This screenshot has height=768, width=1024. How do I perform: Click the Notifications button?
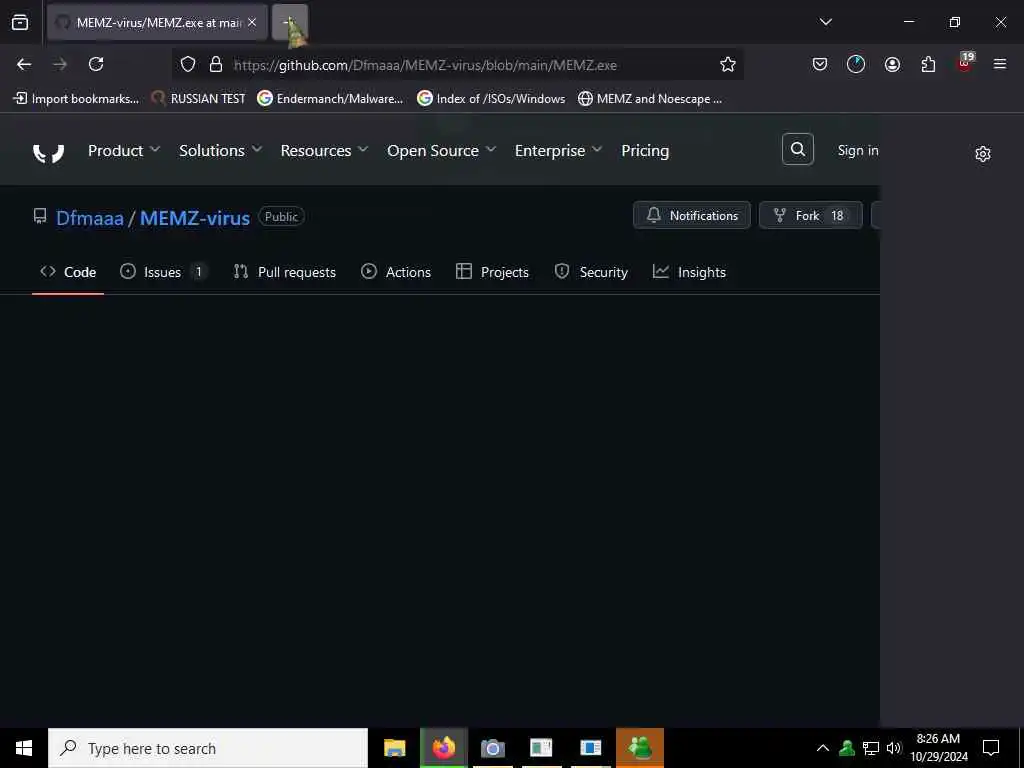692,216
